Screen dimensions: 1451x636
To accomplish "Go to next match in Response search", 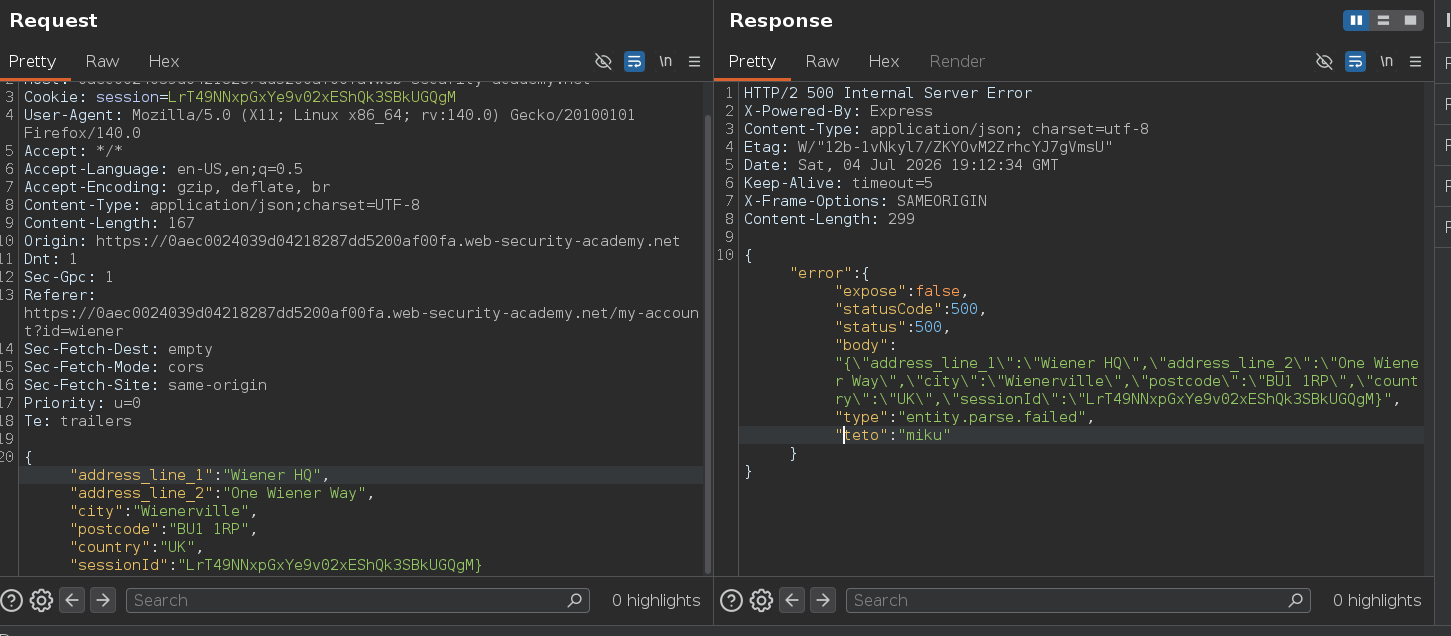I will (x=822, y=600).
